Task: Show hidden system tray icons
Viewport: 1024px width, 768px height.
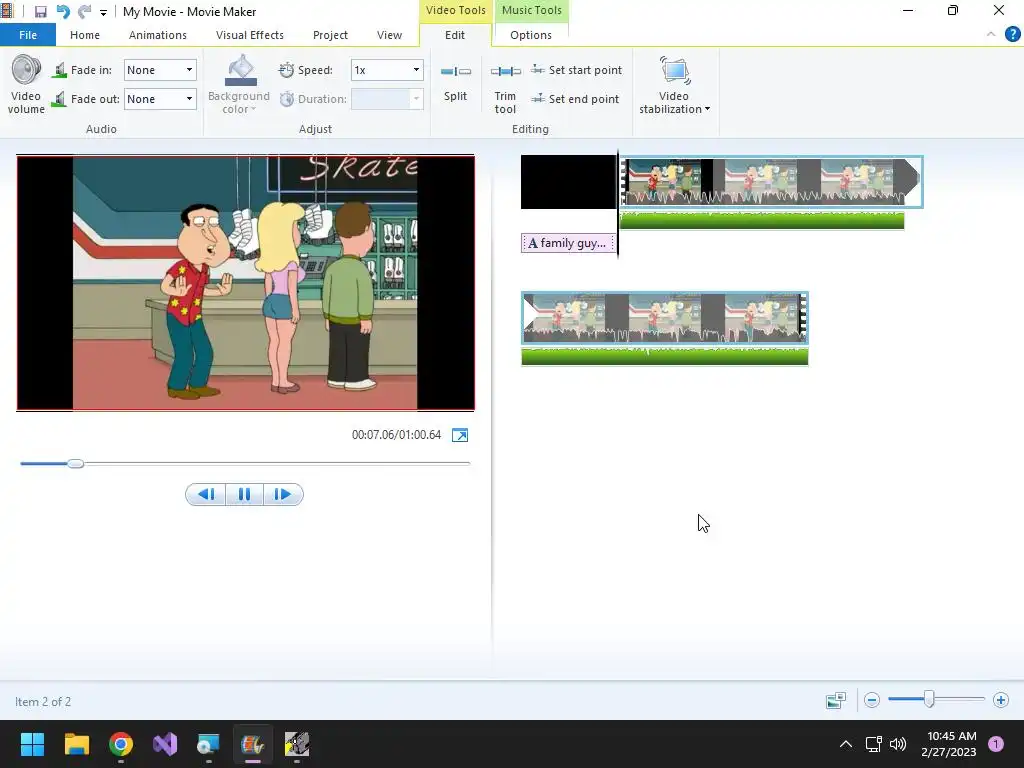Action: click(x=846, y=744)
